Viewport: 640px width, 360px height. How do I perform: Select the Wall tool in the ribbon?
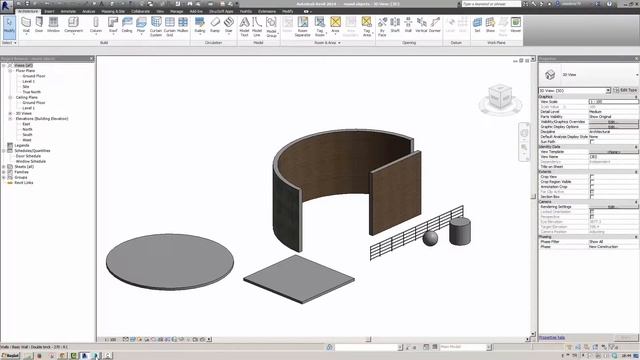(x=26, y=25)
